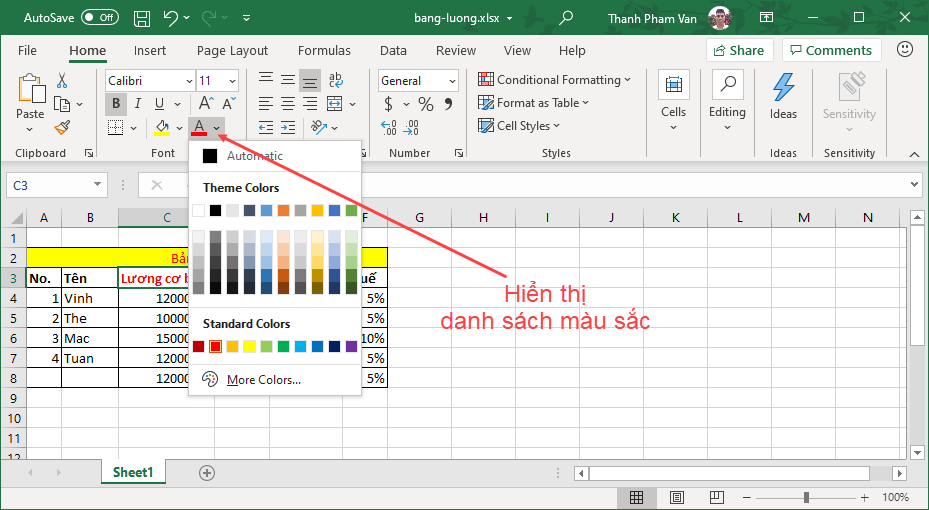Viewport: 929px width, 510px height.
Task: Increase font size with the large A icon
Action: click(x=206, y=103)
